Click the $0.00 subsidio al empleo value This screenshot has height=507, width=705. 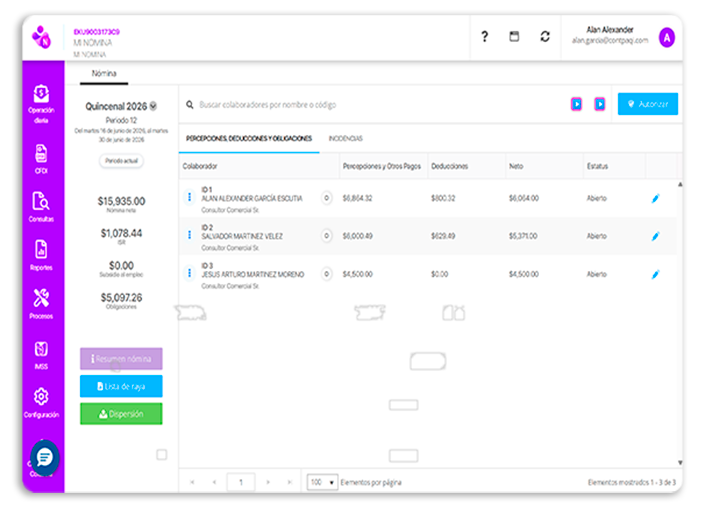tap(121, 266)
